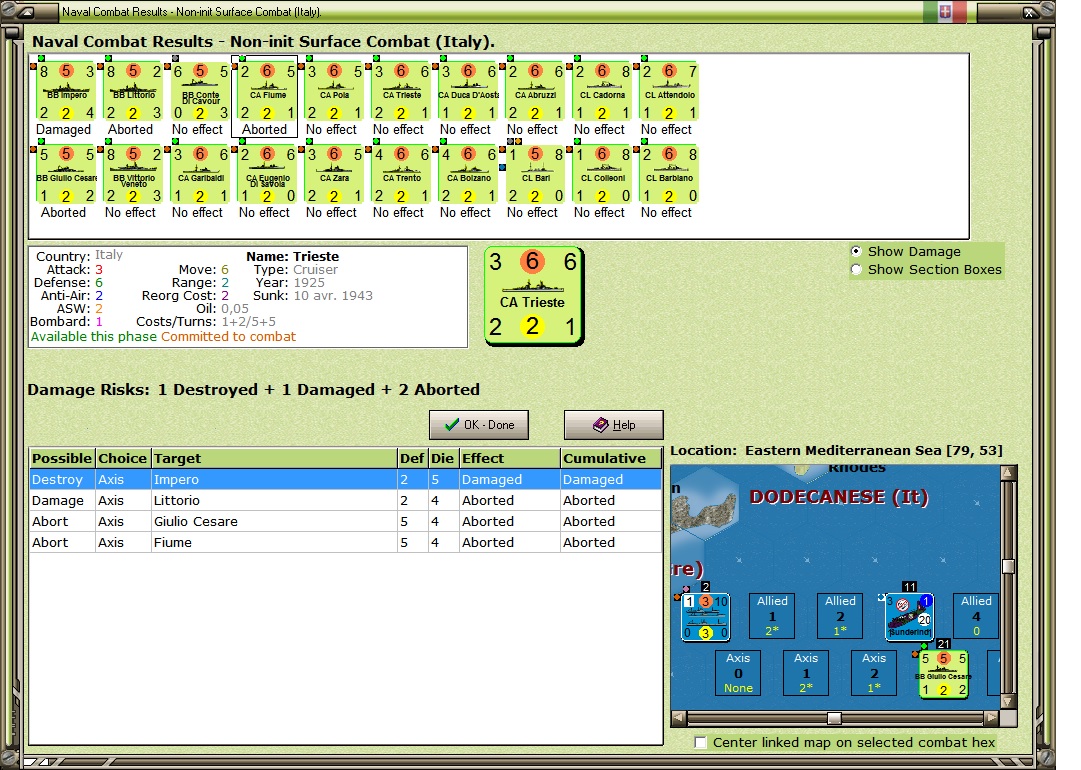Sort by the Choice column header
Image resolution: width=1081 pixels, height=770 pixels.
[x=123, y=458]
